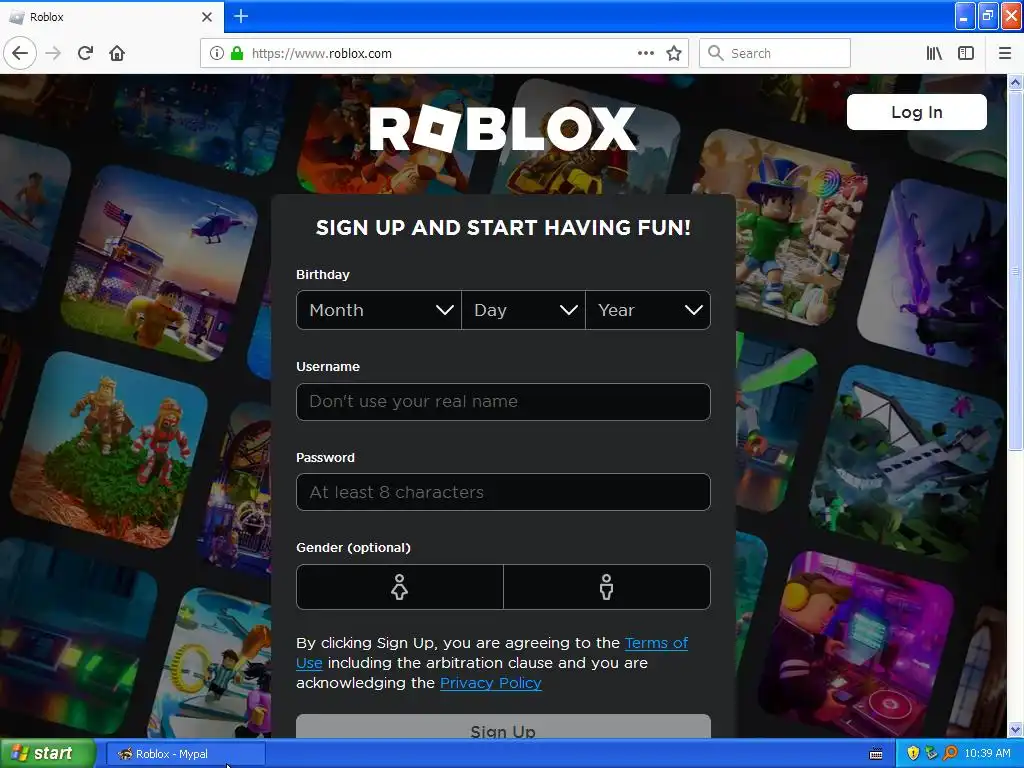Select the female gender icon

point(400,587)
